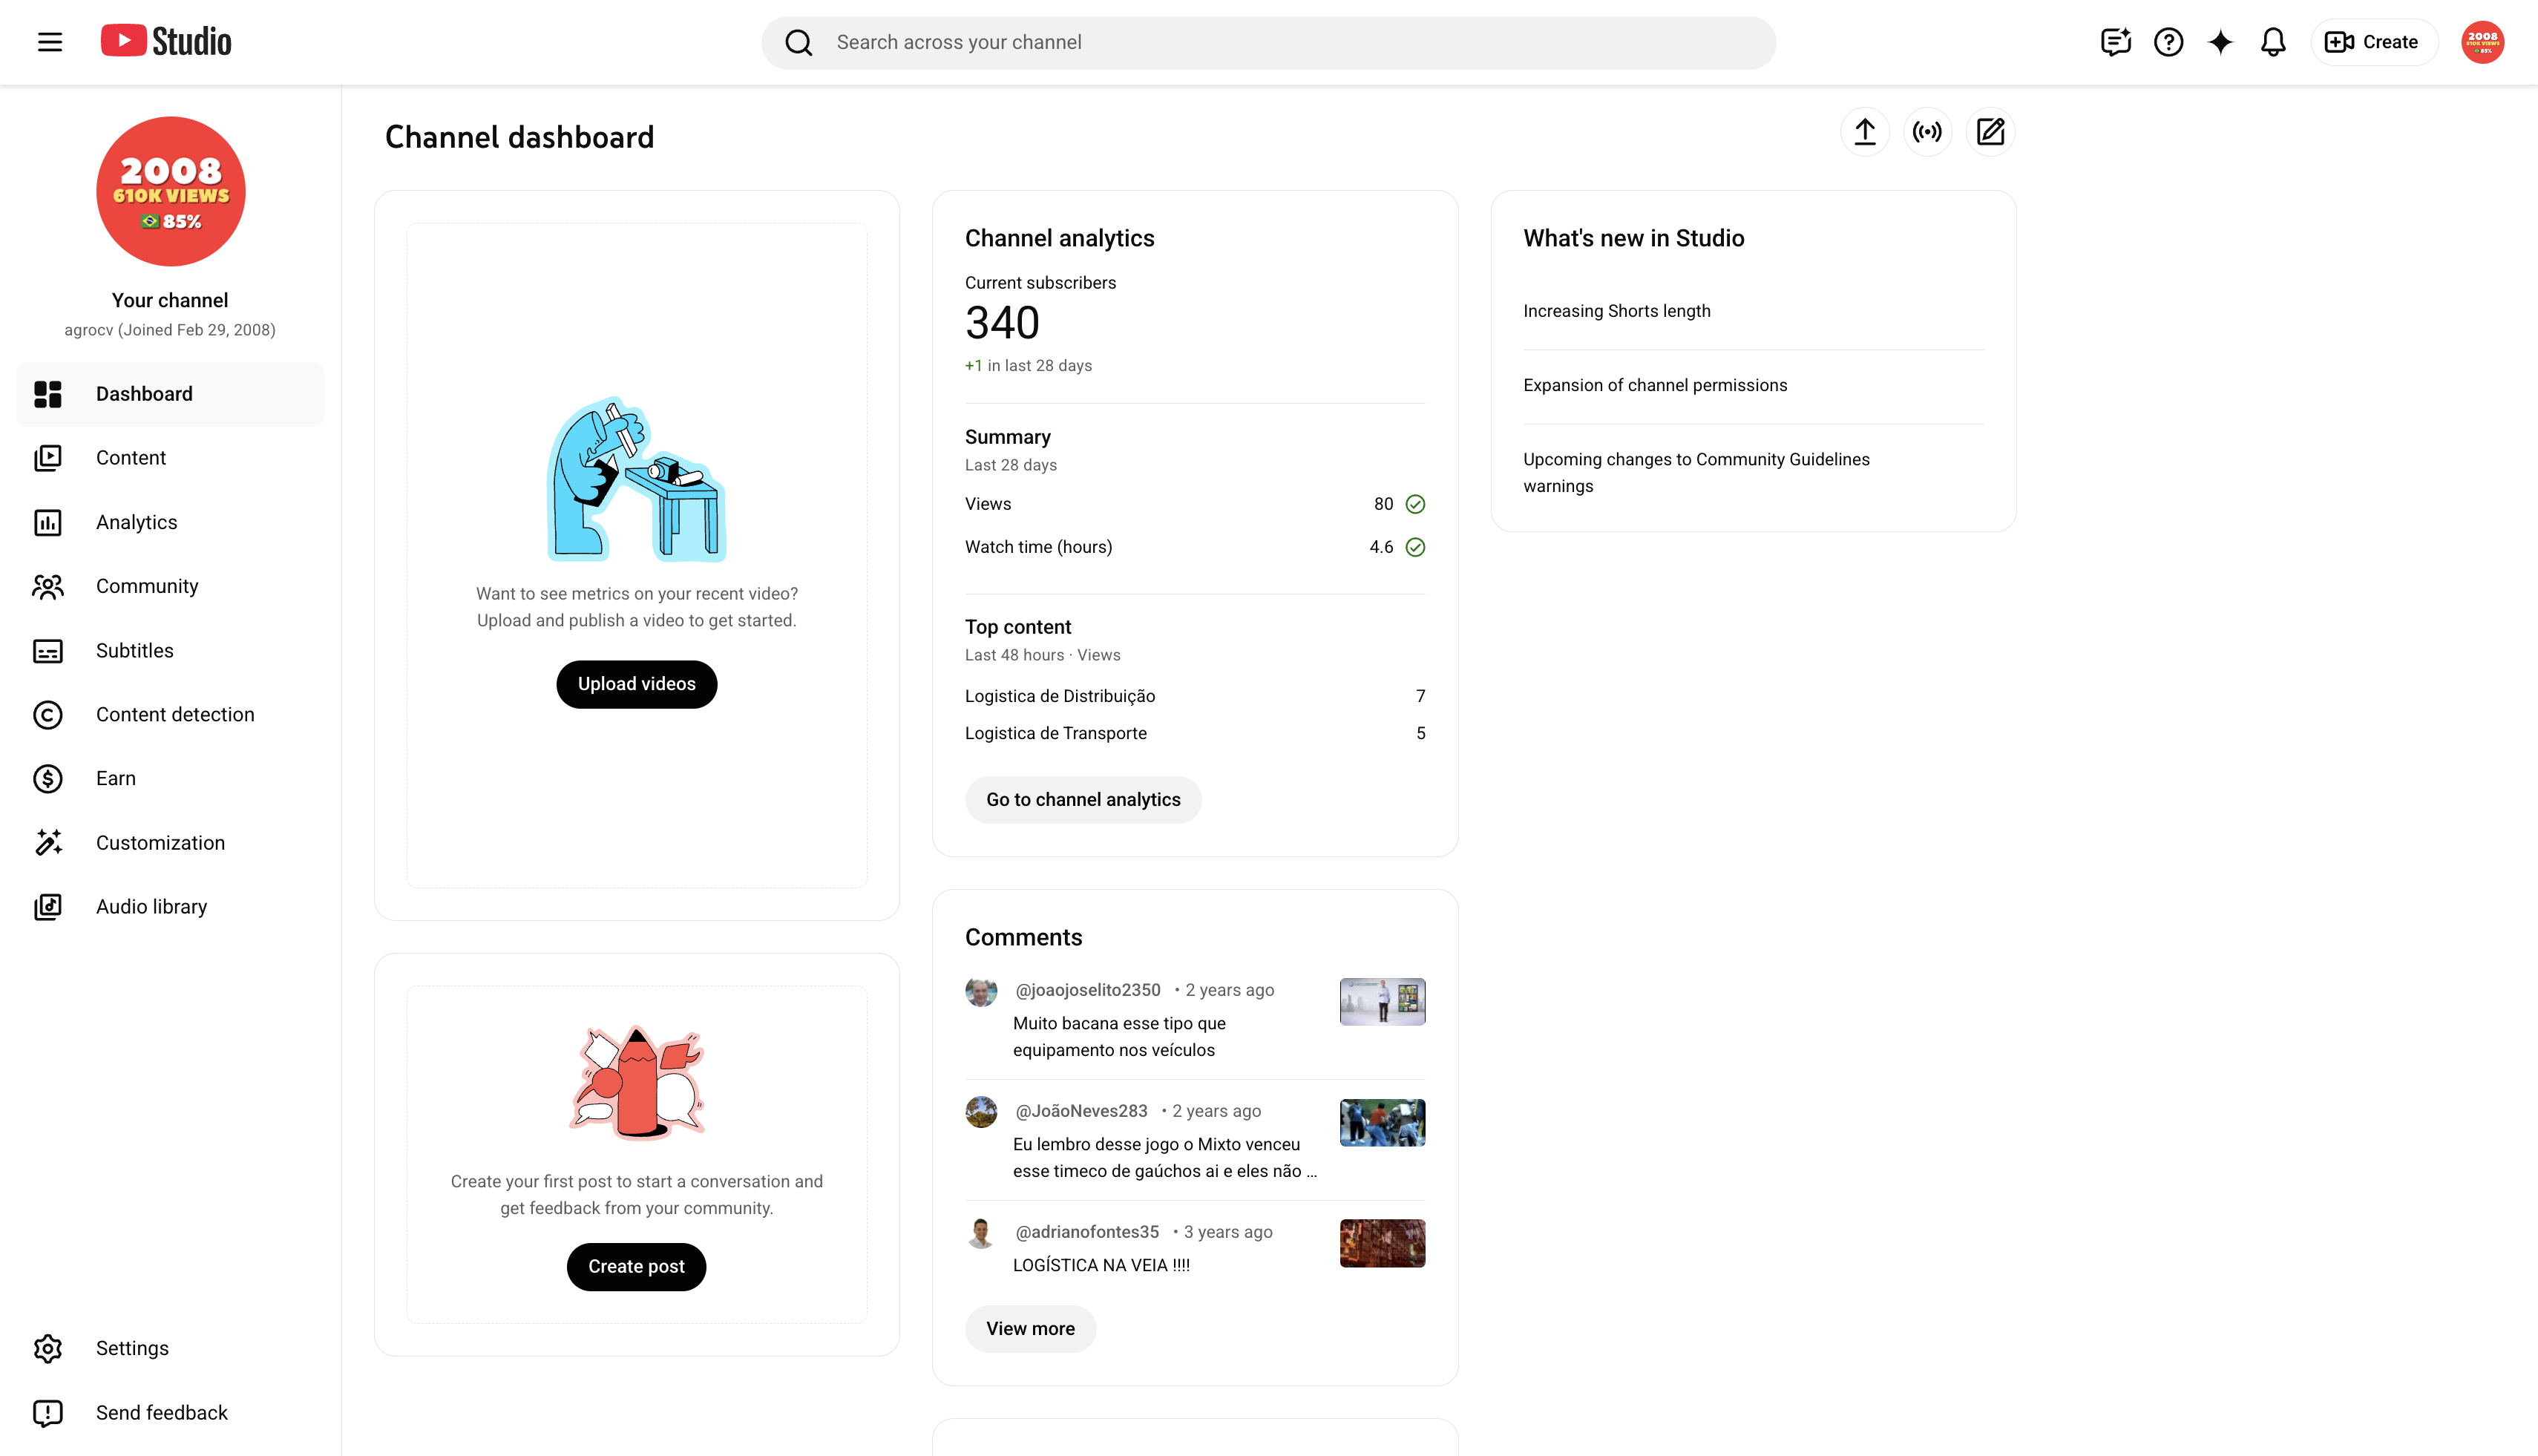Select Send feedback in the sidebar

tap(170, 1413)
